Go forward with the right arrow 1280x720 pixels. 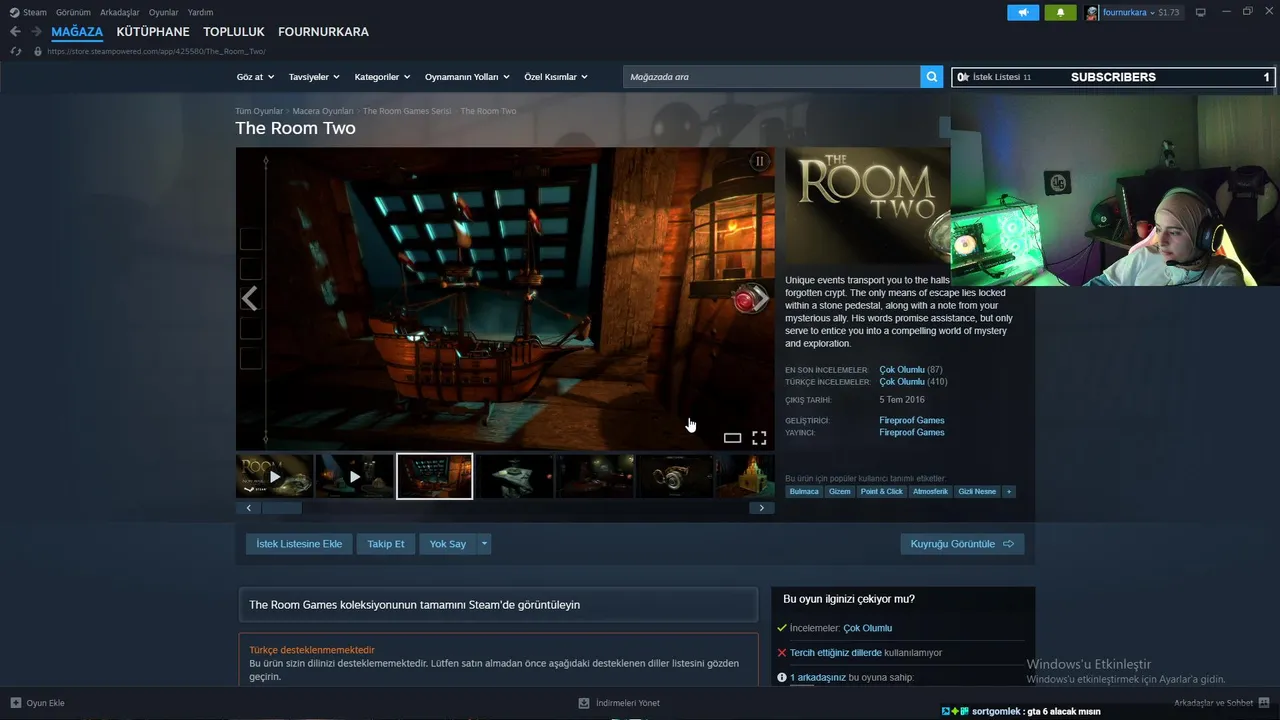37,32
